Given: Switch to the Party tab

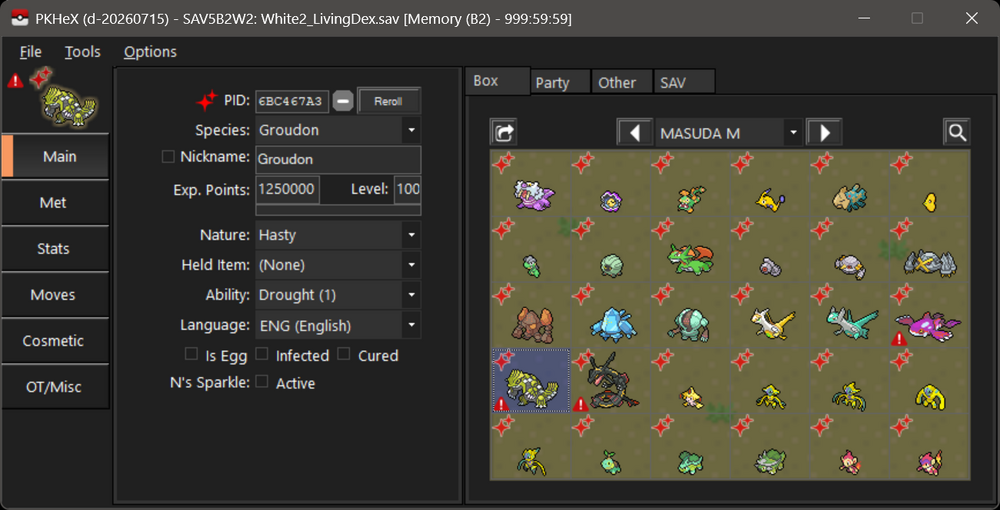Looking at the screenshot, I should [552, 83].
